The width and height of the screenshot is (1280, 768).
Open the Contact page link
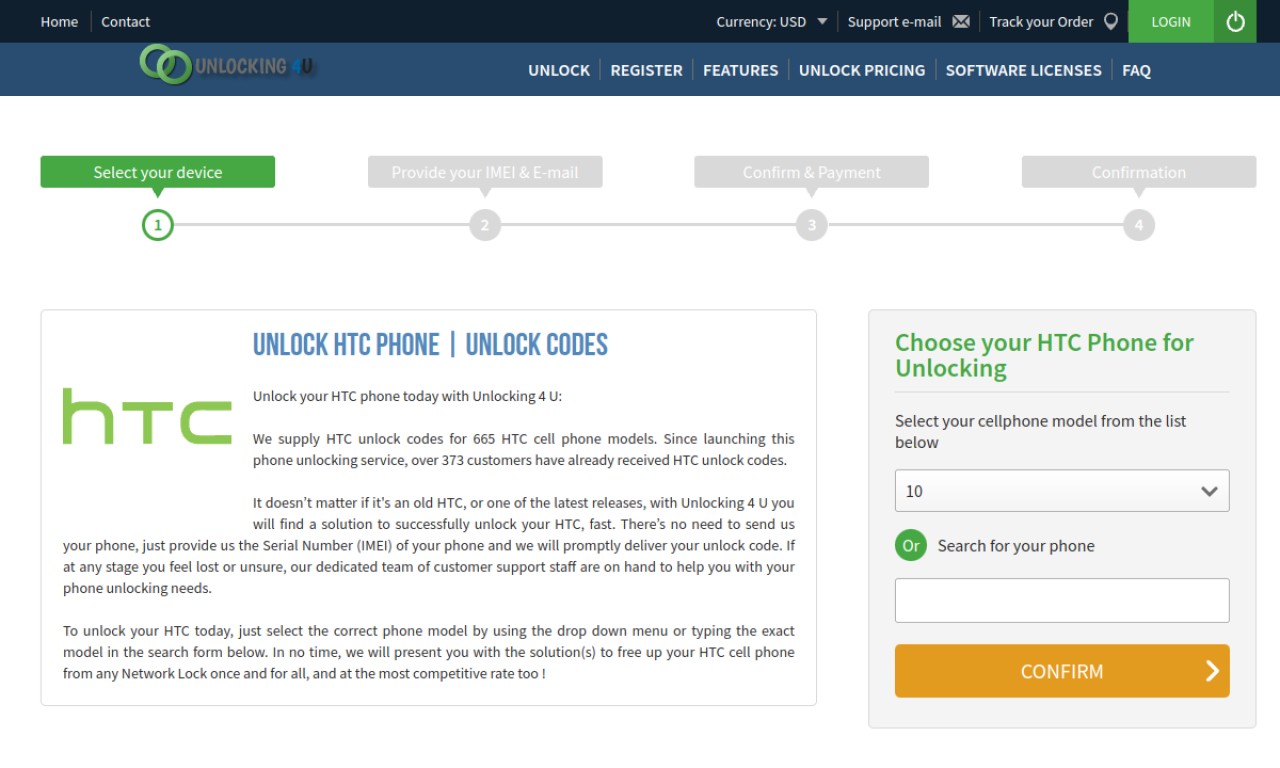pyautogui.click(x=125, y=21)
